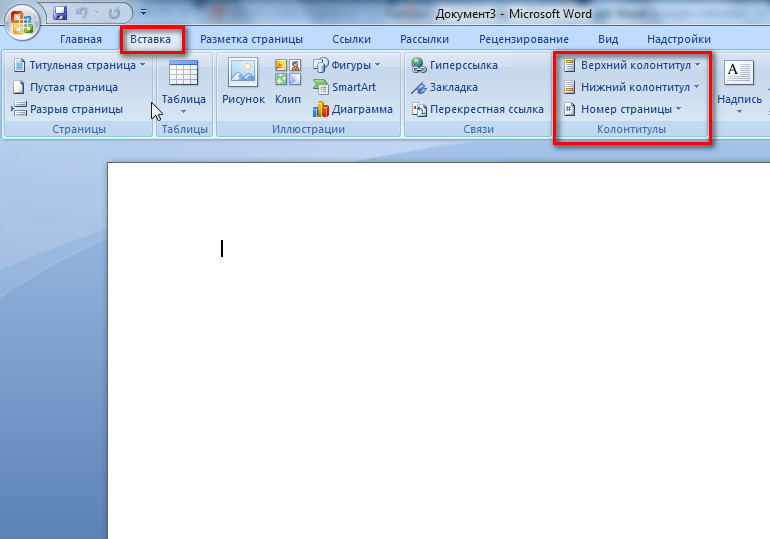This screenshot has height=539, width=770.
Task: Expand the Фигуры dropdown arrow
Action: pos(378,65)
